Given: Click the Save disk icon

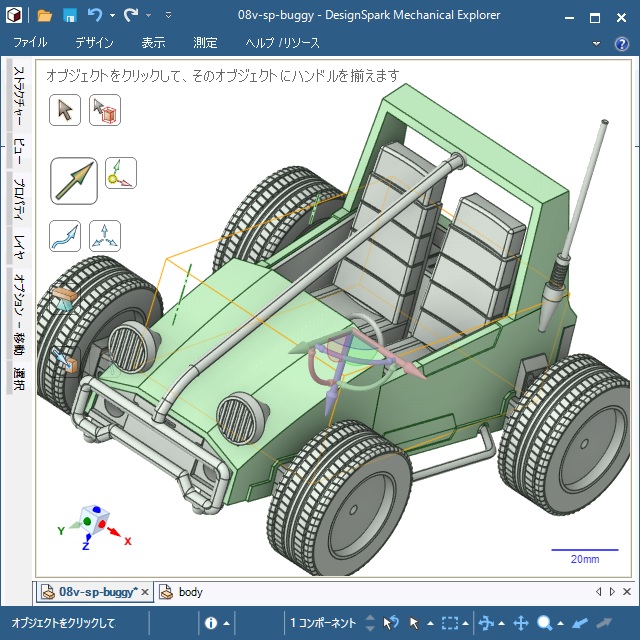Looking at the screenshot, I should [70, 16].
